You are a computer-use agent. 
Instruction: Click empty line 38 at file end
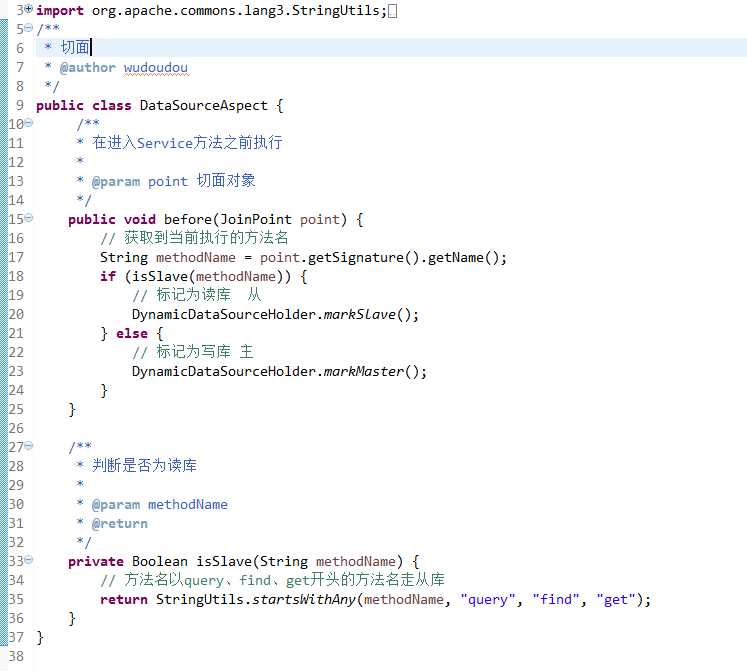pos(381,656)
